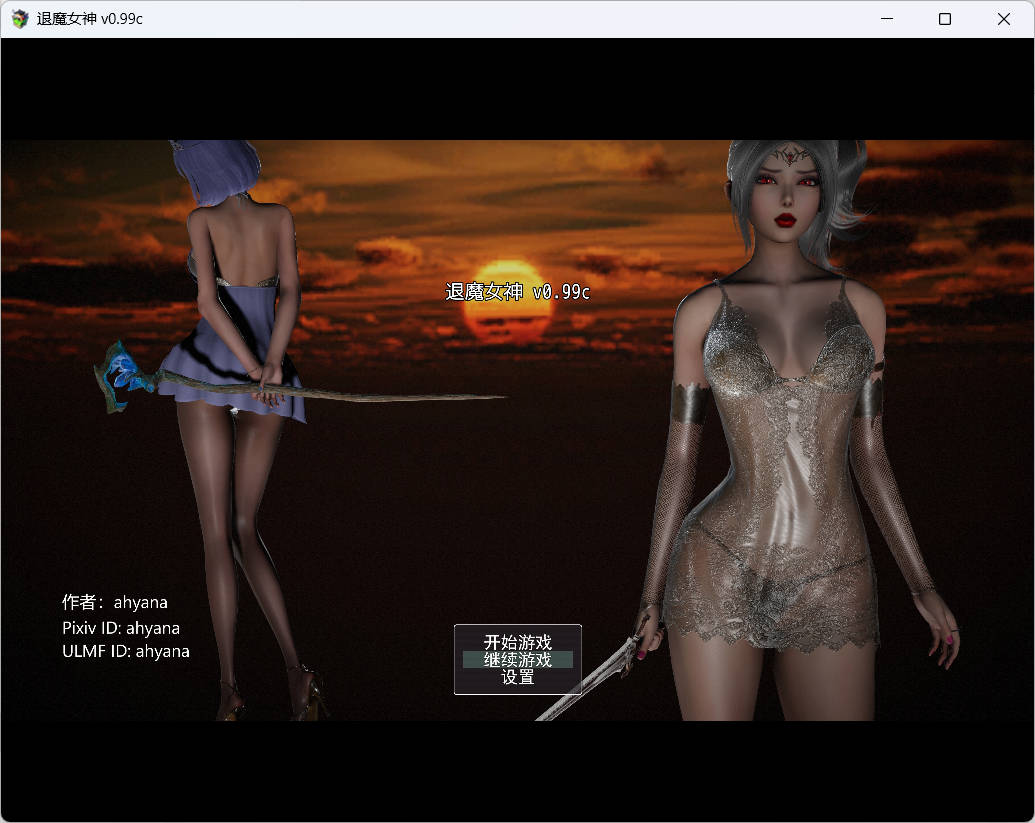Click the Pixiv ID: ahyana text

120,628
